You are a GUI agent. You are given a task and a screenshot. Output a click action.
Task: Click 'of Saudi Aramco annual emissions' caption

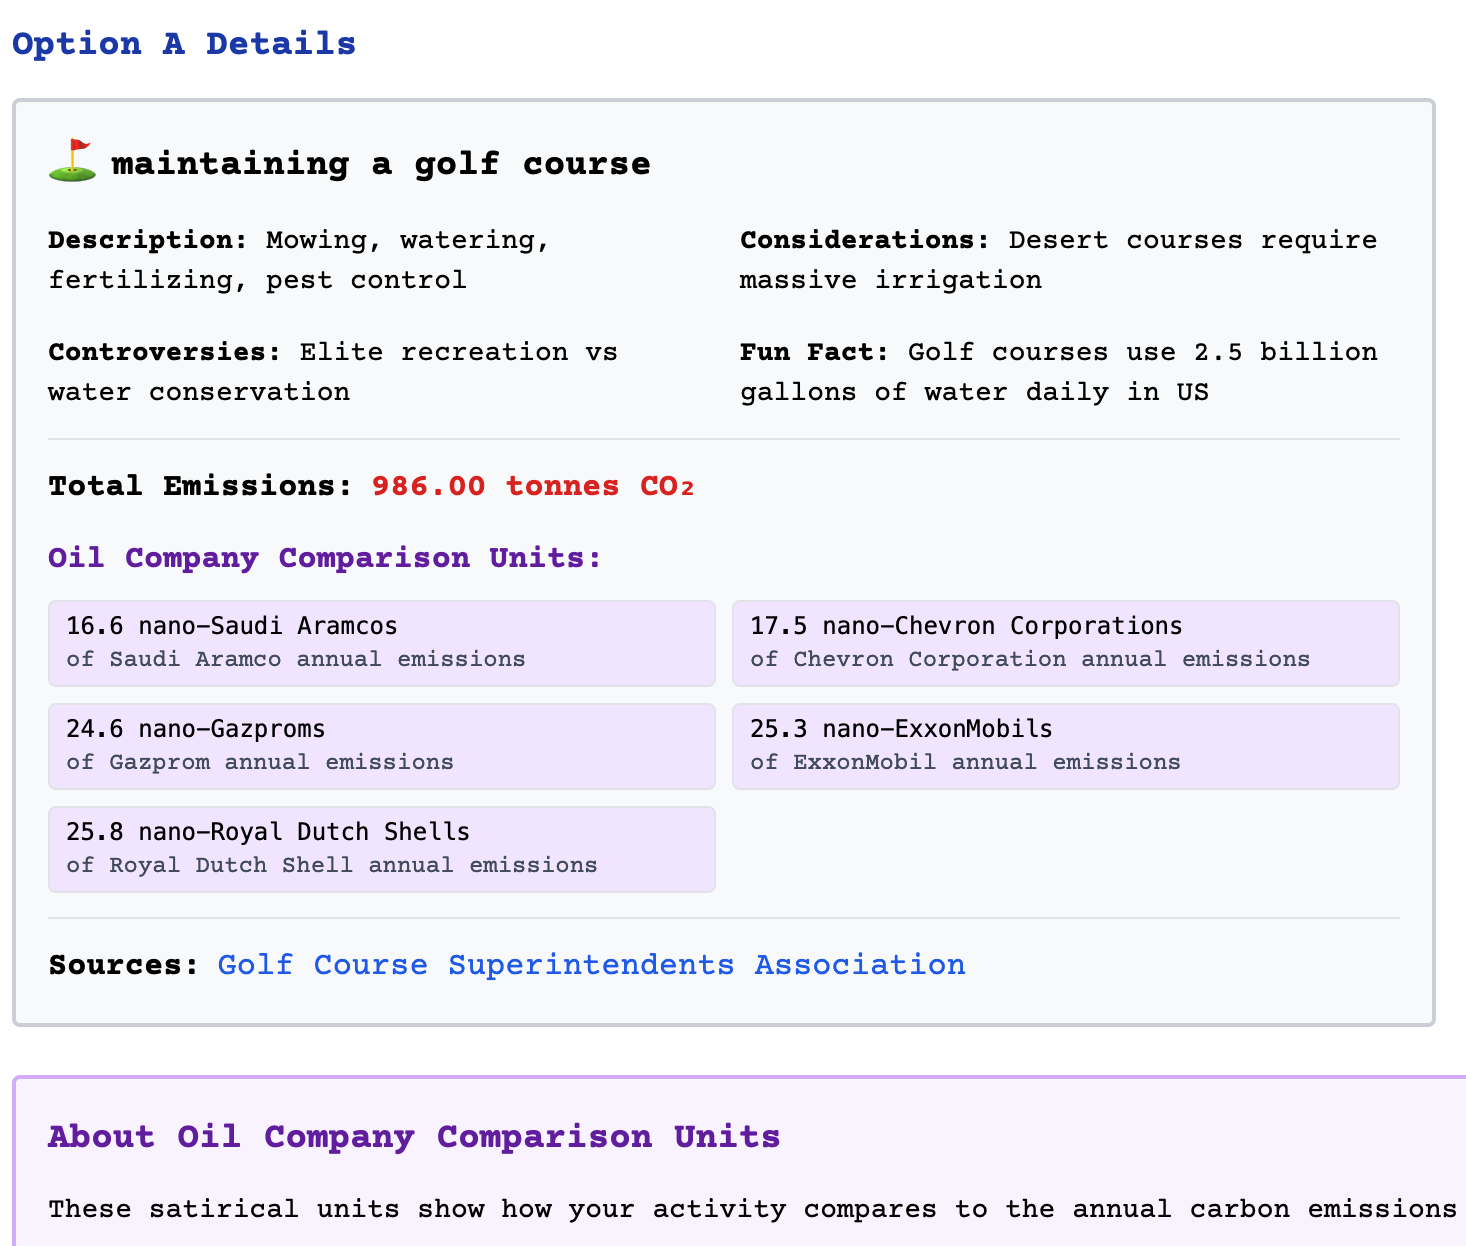(296, 659)
